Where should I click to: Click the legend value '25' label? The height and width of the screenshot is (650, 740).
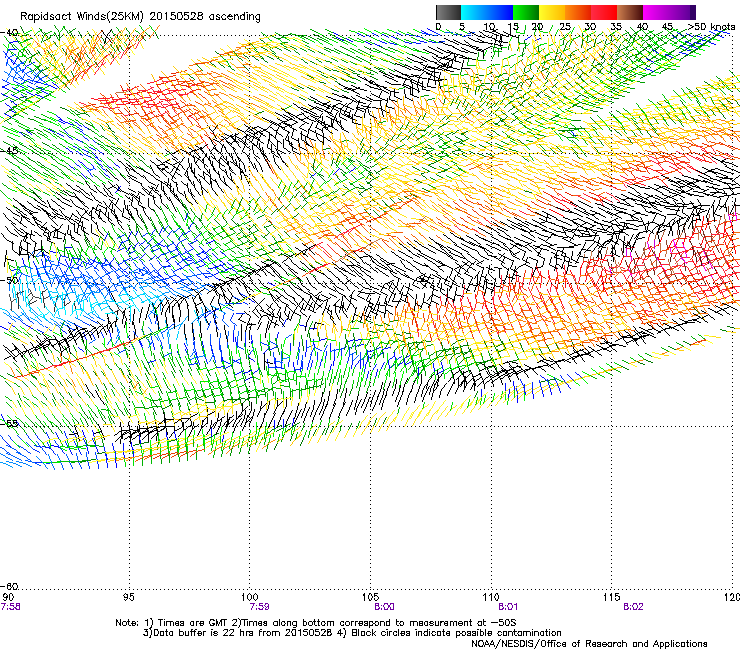coord(565,27)
